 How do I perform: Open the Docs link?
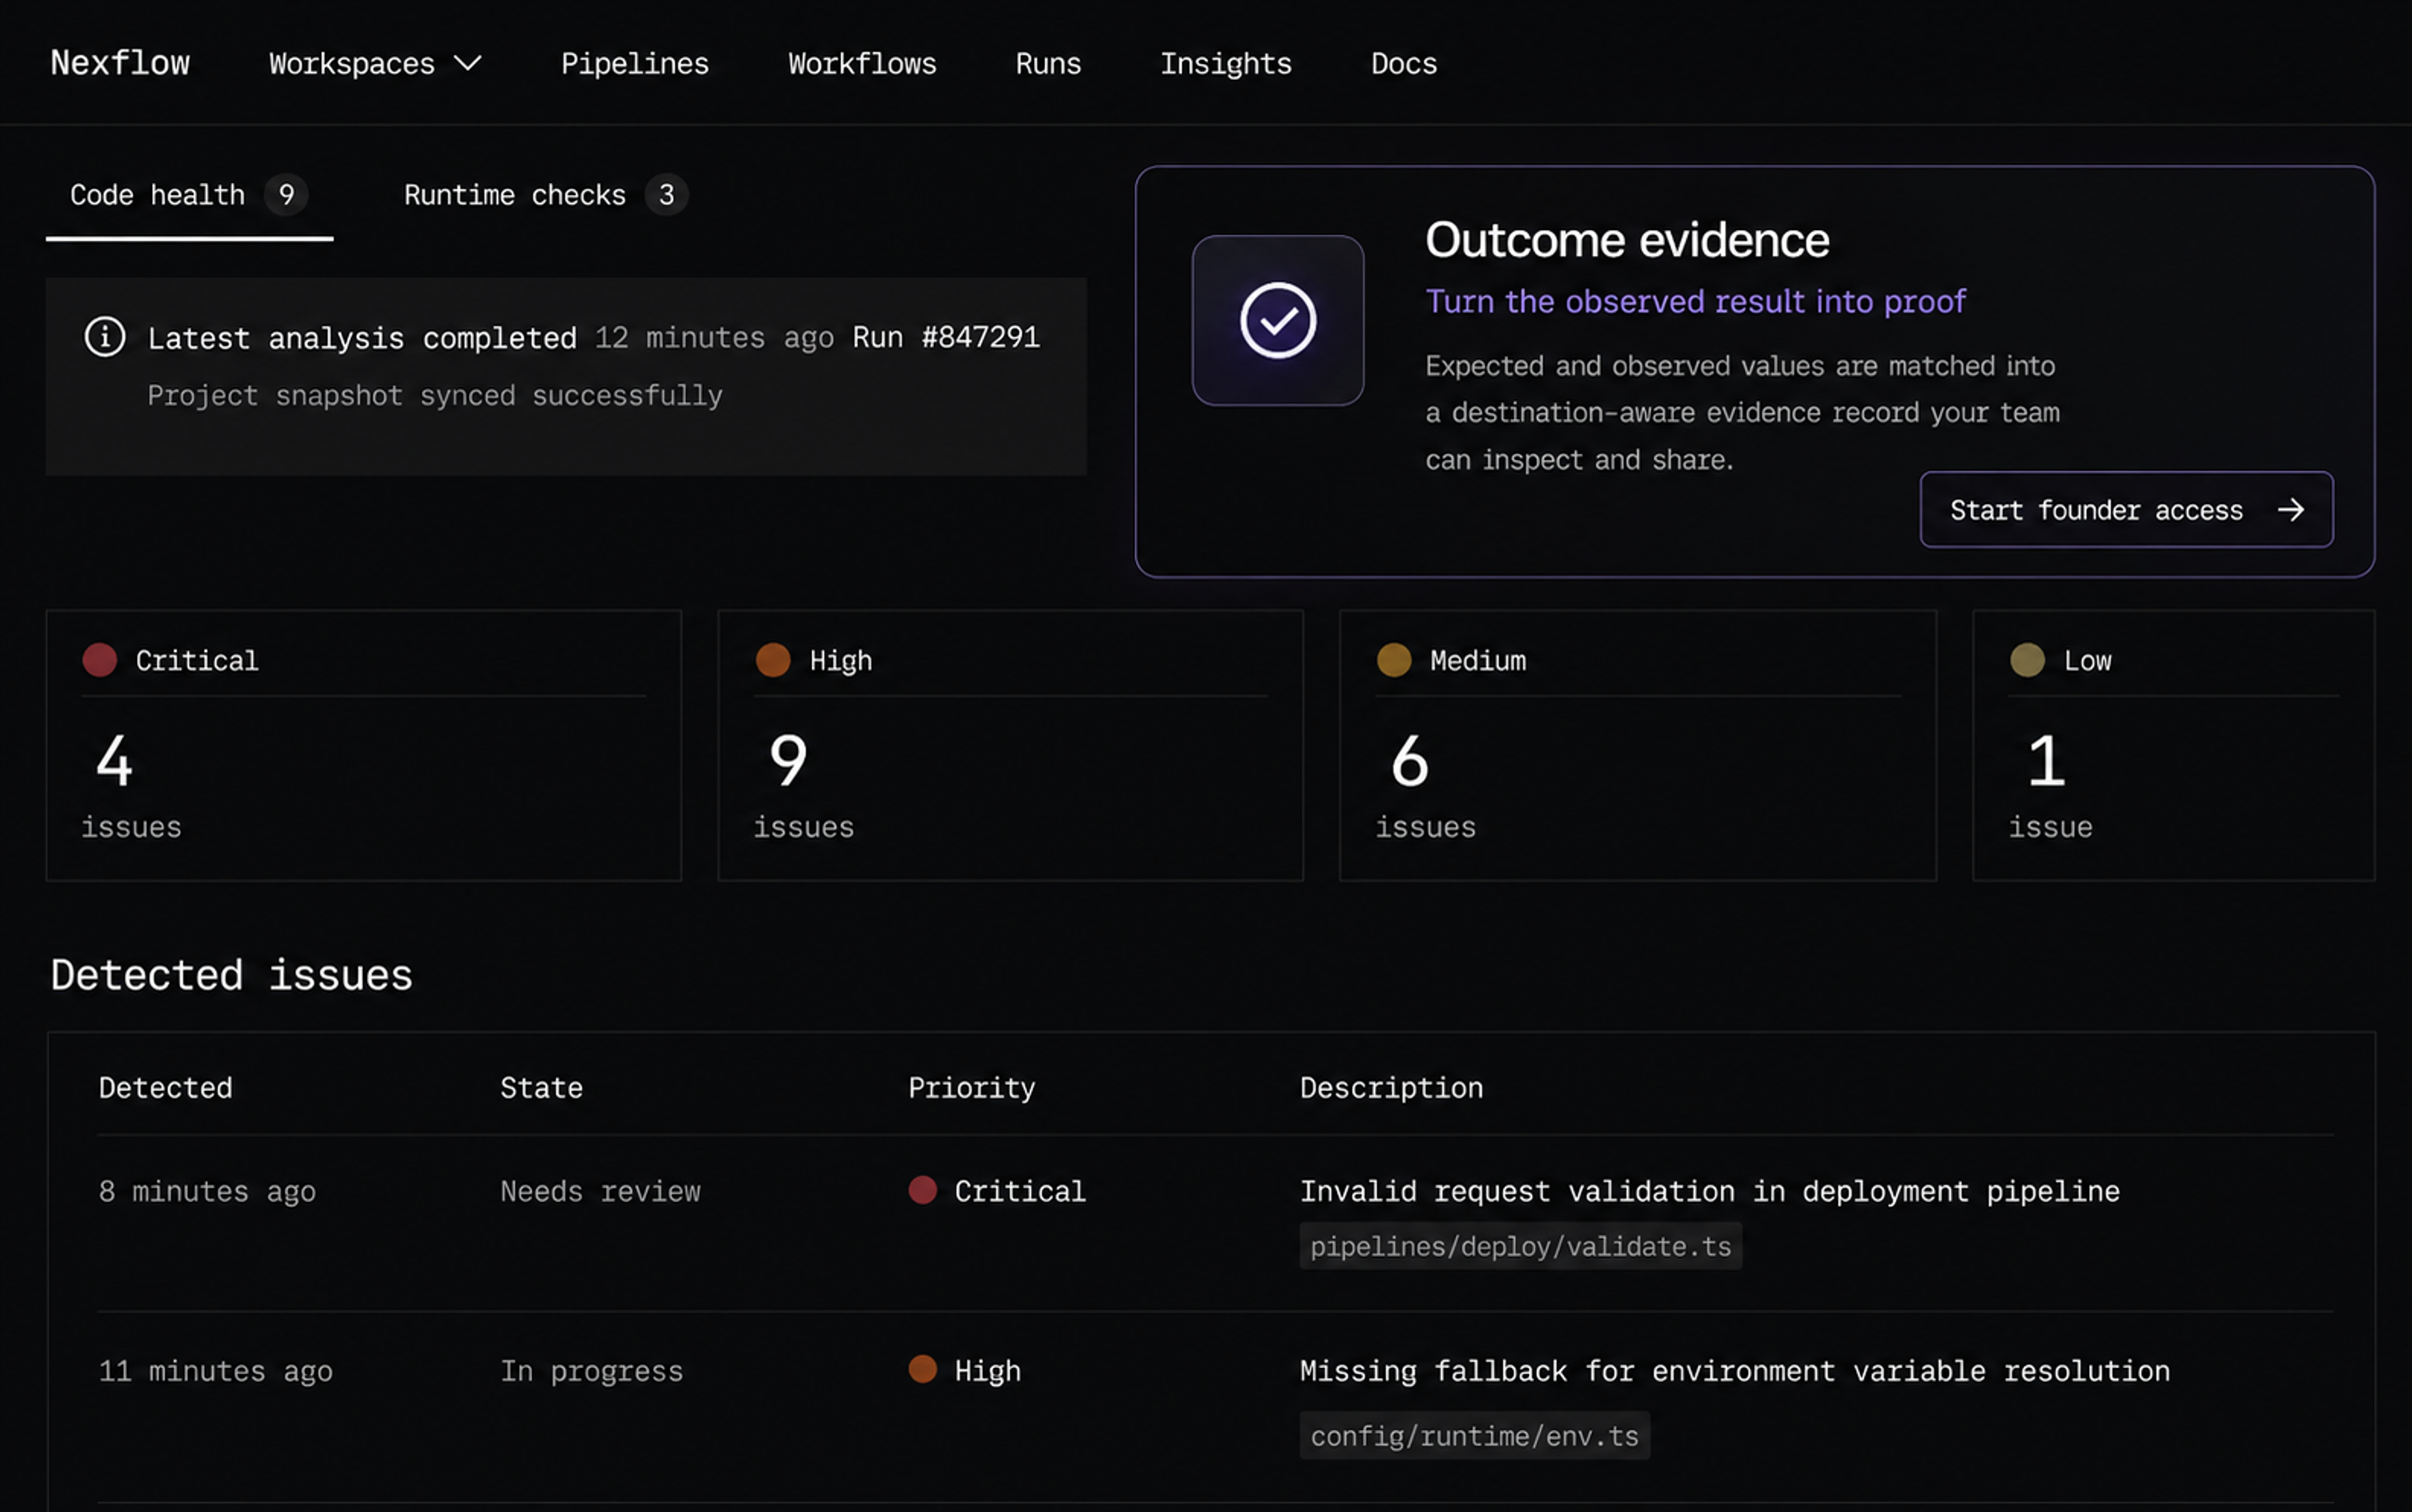click(x=1404, y=64)
